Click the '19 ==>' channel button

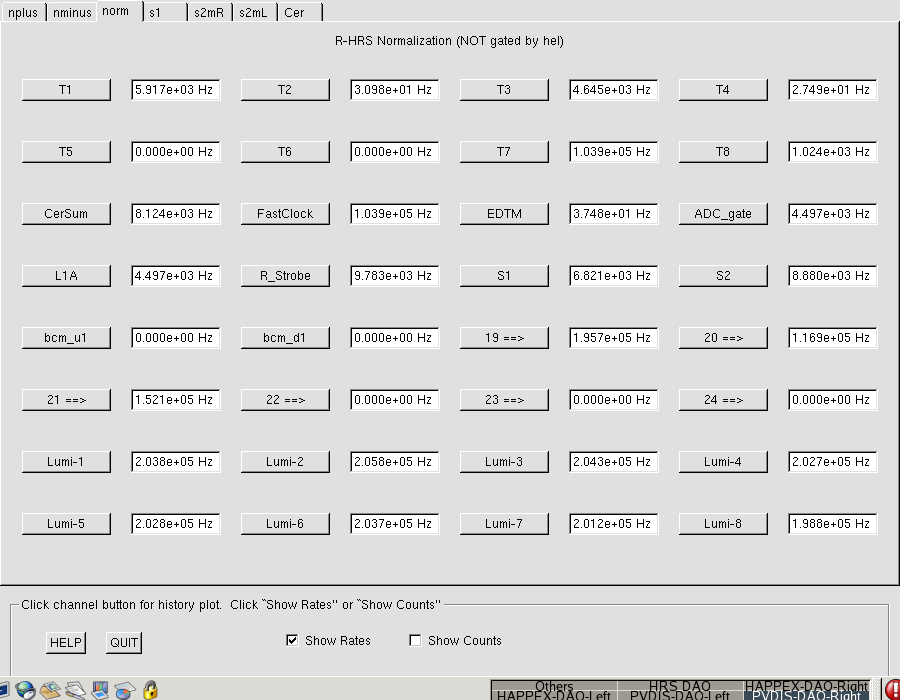[504, 337]
